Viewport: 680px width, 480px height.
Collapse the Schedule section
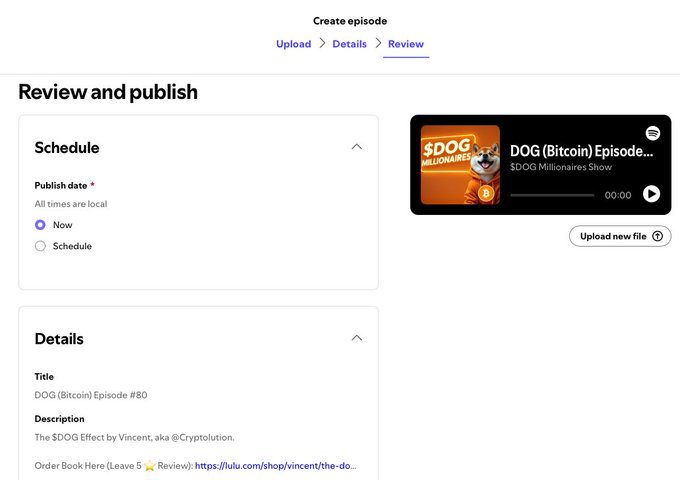point(356,147)
